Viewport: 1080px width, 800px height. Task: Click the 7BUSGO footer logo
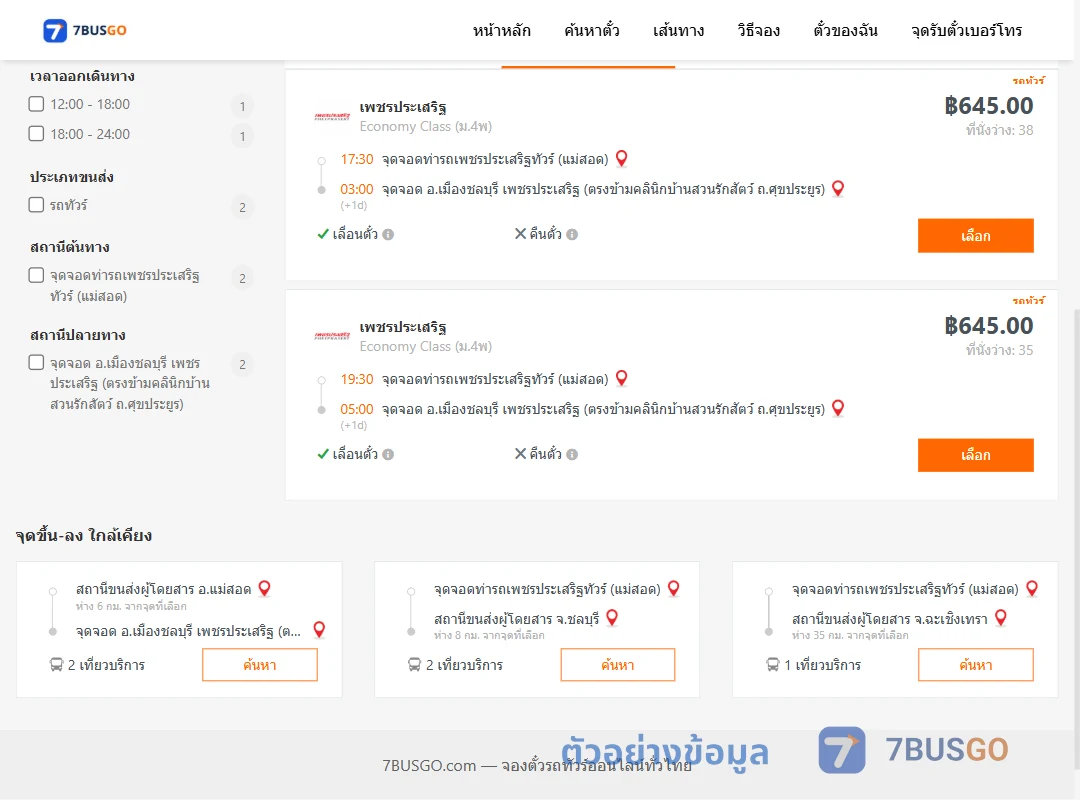pos(913,750)
